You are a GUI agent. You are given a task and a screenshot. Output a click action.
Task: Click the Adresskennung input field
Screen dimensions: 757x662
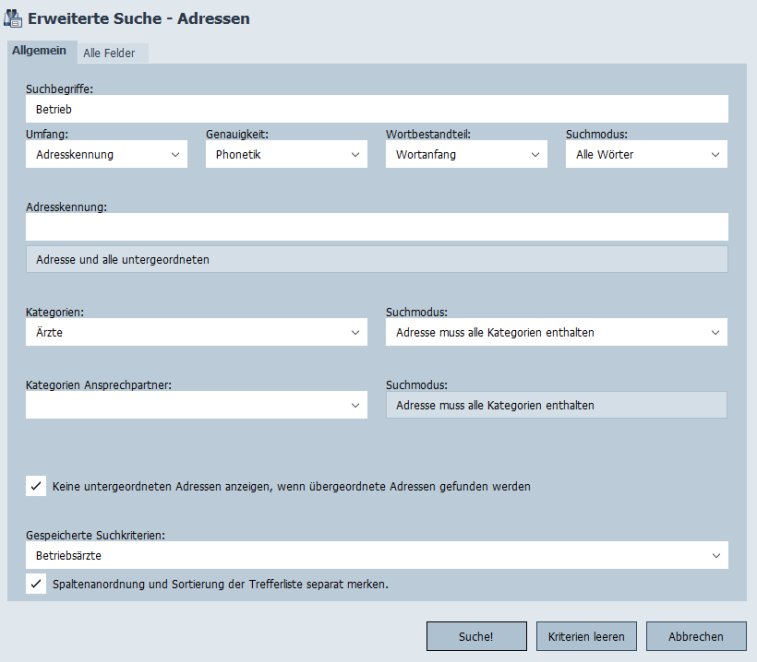pos(376,229)
